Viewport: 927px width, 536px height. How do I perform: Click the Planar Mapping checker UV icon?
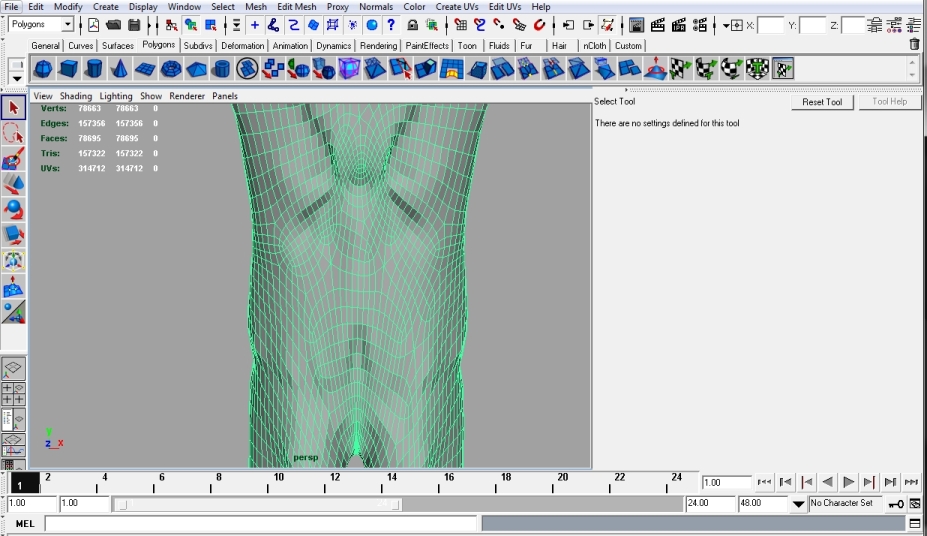680,69
